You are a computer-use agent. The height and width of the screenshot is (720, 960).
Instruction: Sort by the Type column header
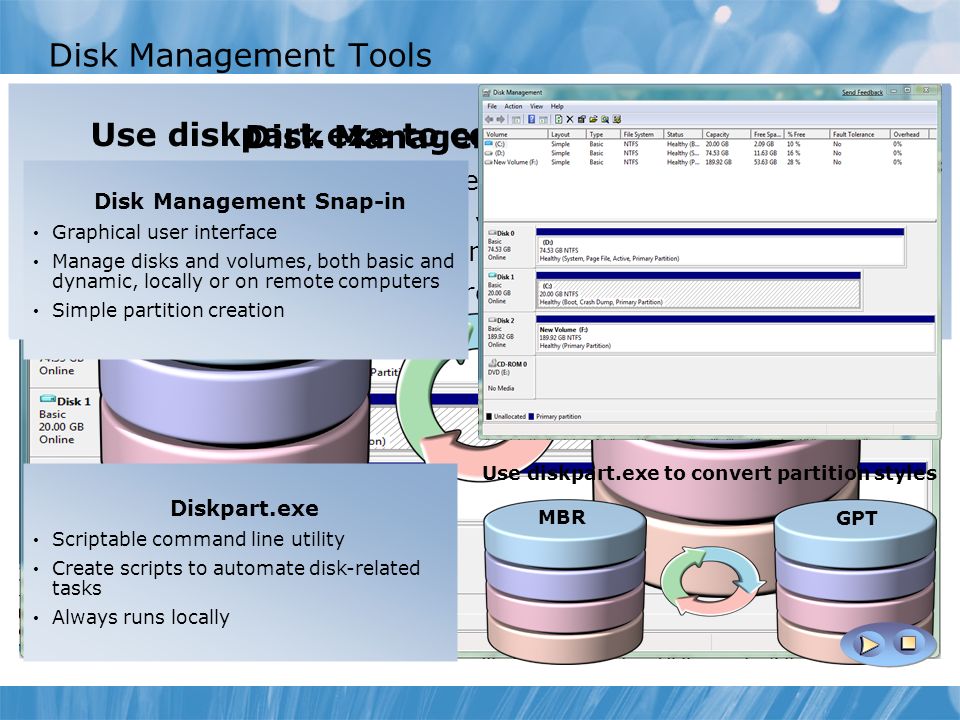point(602,134)
